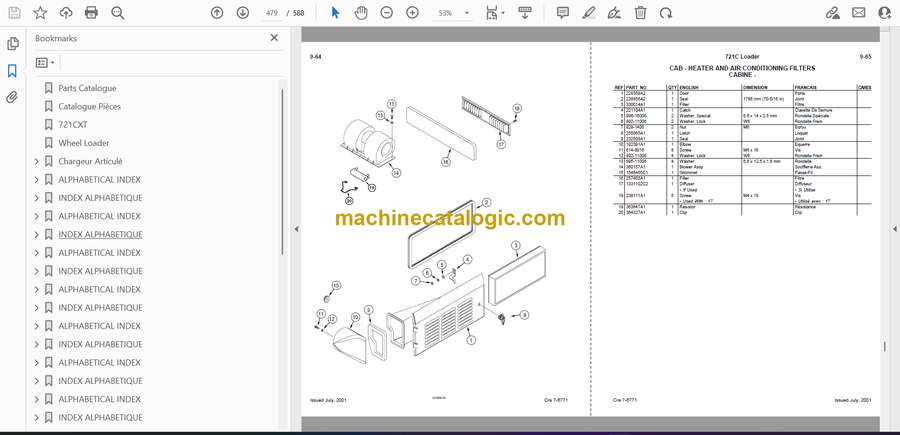Toggle the Bookmarks side panel icon

12,71
